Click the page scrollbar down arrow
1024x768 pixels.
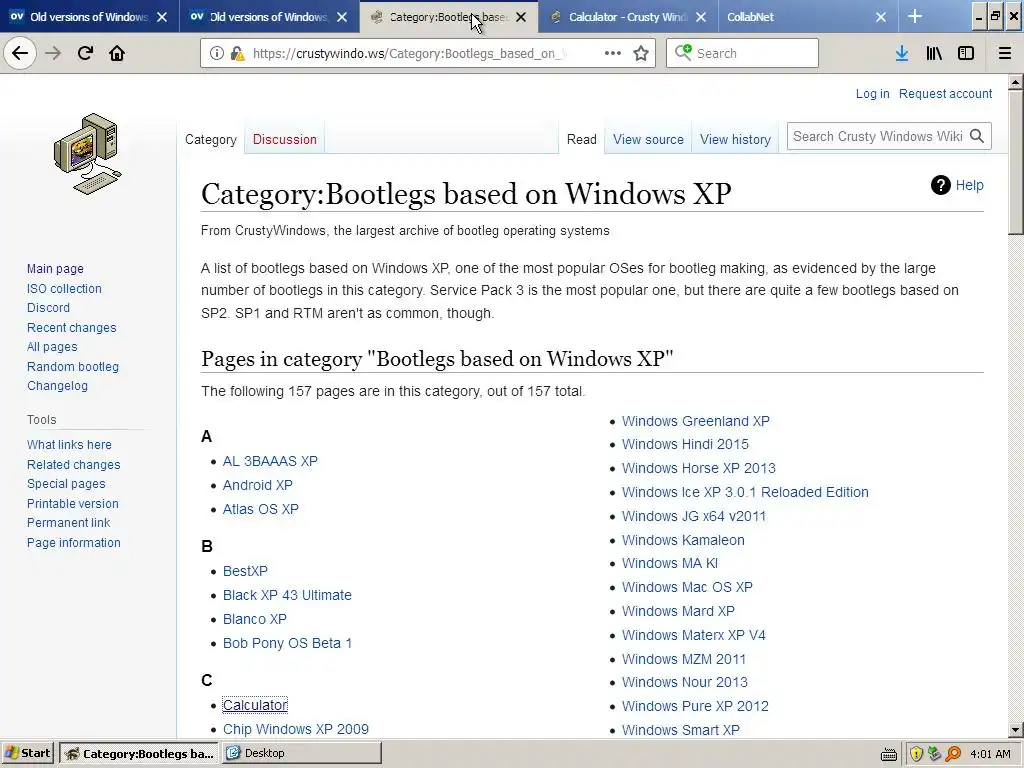(1016, 730)
